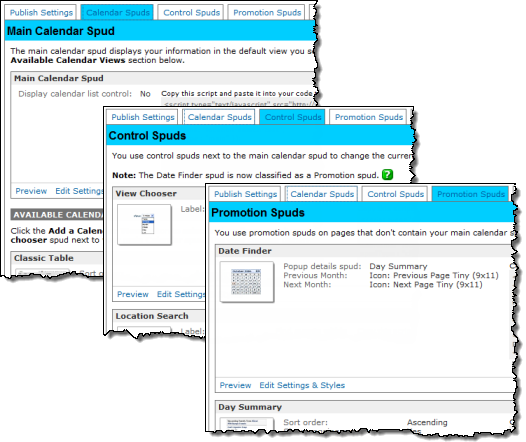Image resolution: width=526 pixels, height=442 pixels.
Task: Open Publish Settings tab in Promotion Spuds window
Action: [246, 194]
